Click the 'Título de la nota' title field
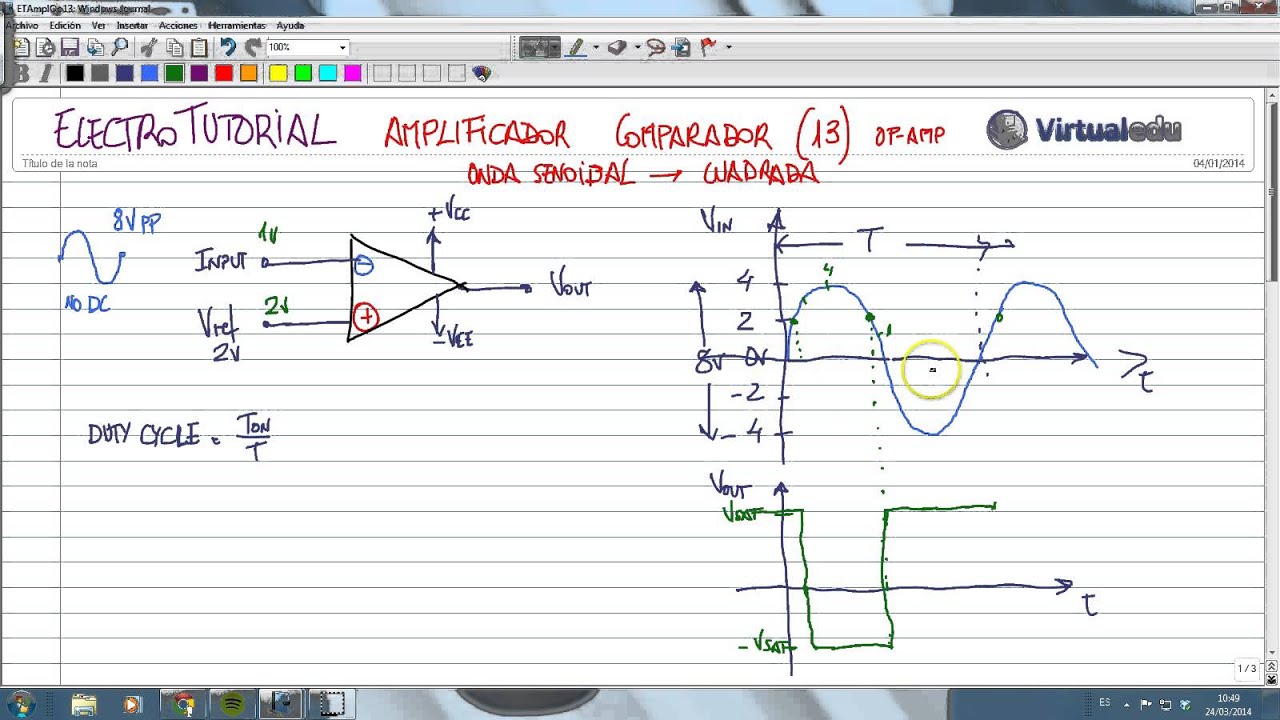This screenshot has height=720, width=1280. [x=60, y=164]
